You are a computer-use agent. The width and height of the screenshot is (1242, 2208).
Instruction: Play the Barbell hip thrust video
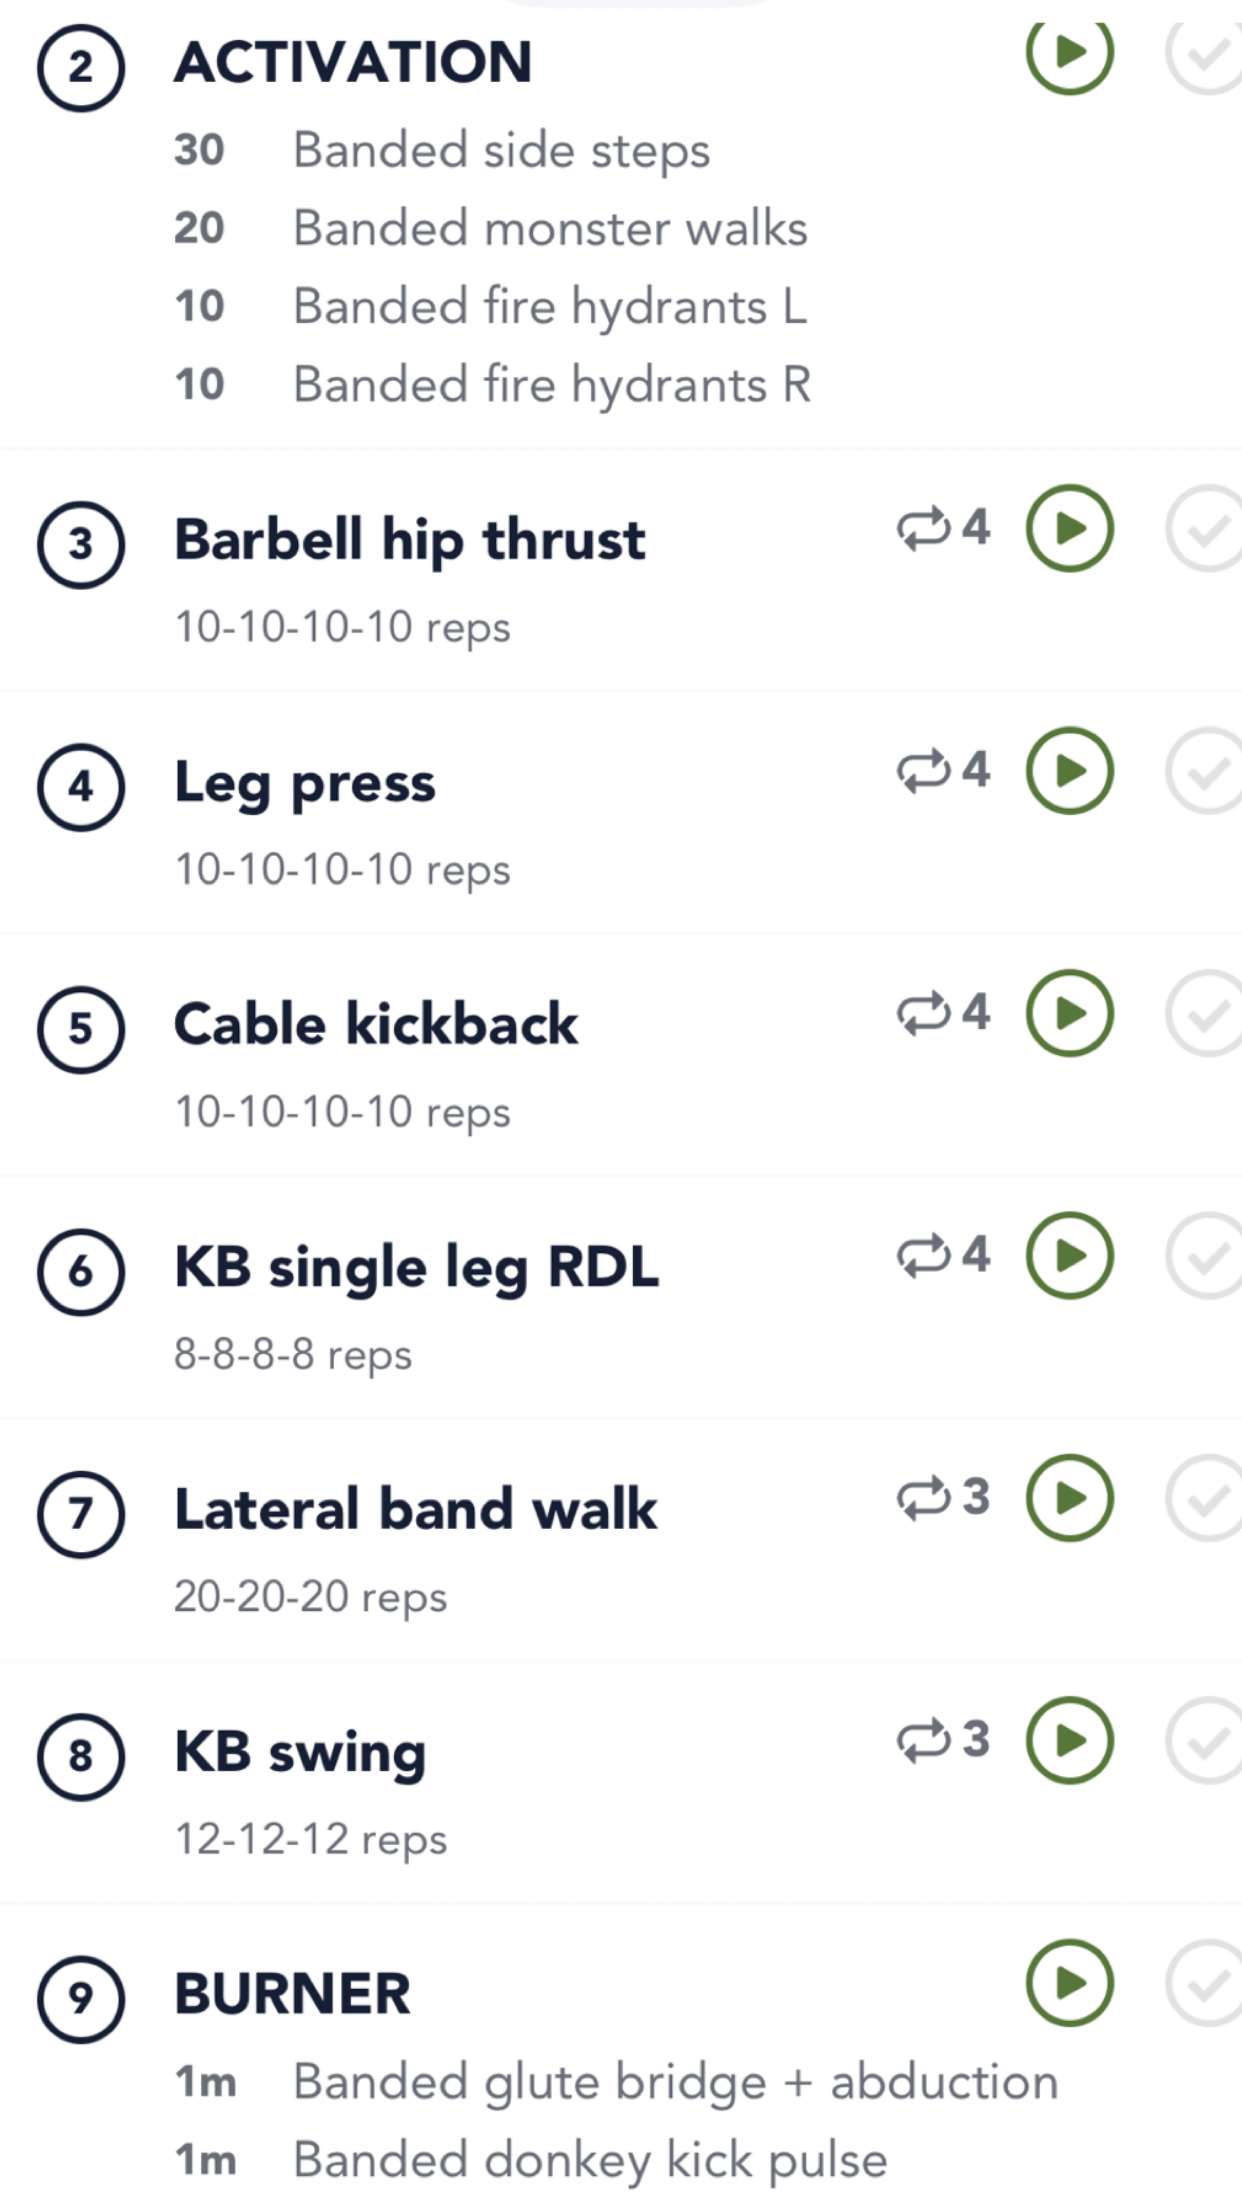[1069, 528]
